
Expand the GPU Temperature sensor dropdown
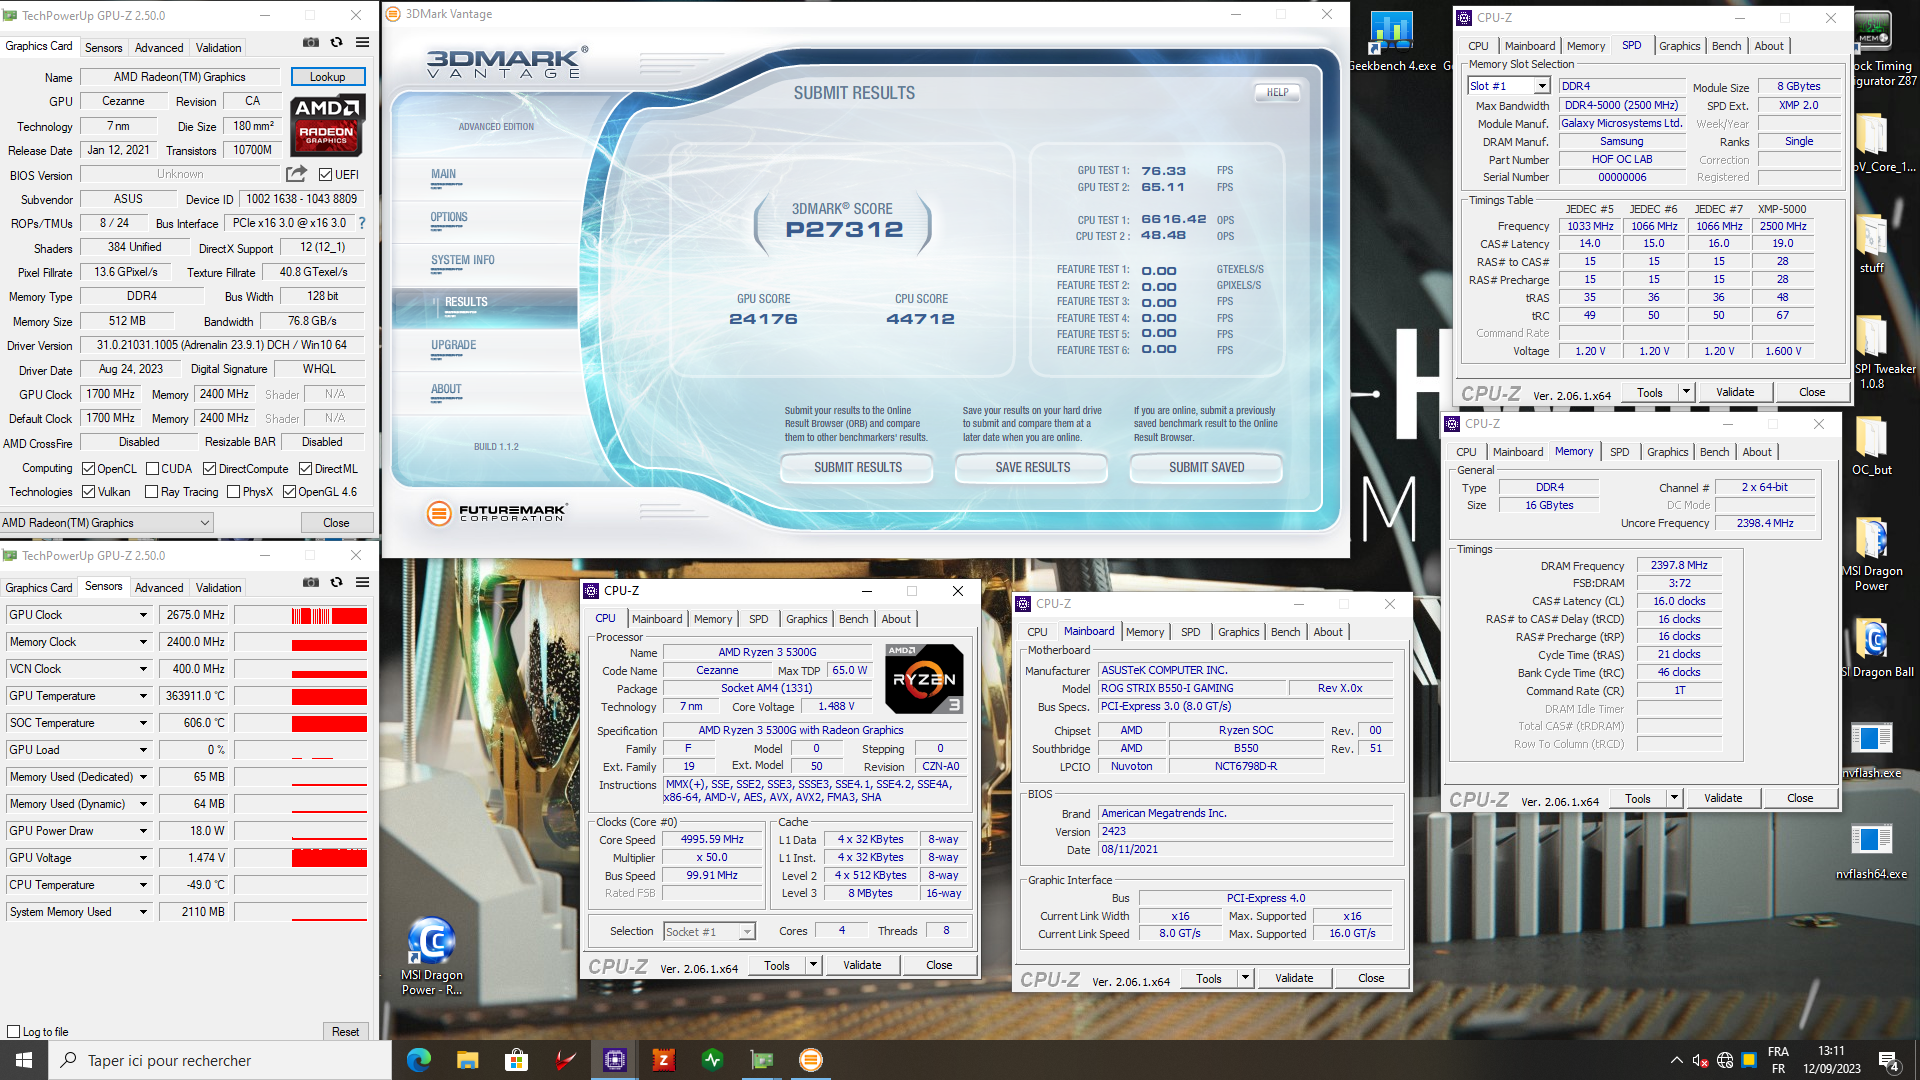coord(143,696)
